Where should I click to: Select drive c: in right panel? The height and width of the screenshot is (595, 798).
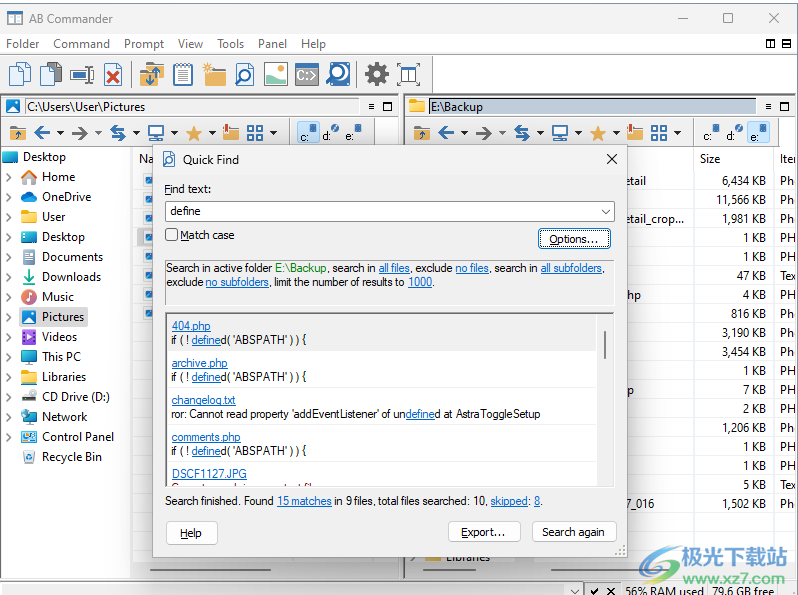click(711, 132)
